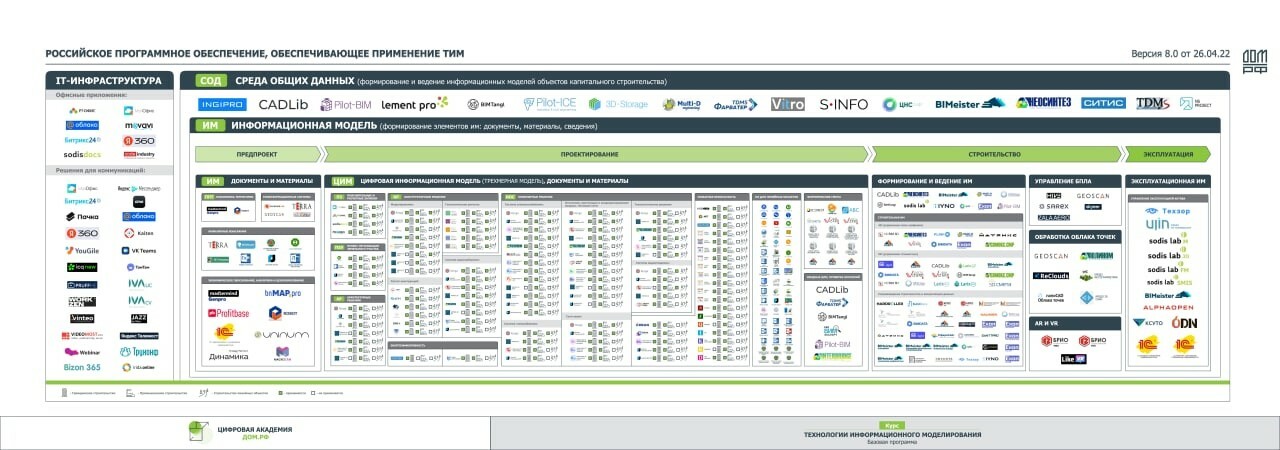Select the Проектирование stage arrow
Viewport: 1280px width, 450px height.
coord(596,154)
